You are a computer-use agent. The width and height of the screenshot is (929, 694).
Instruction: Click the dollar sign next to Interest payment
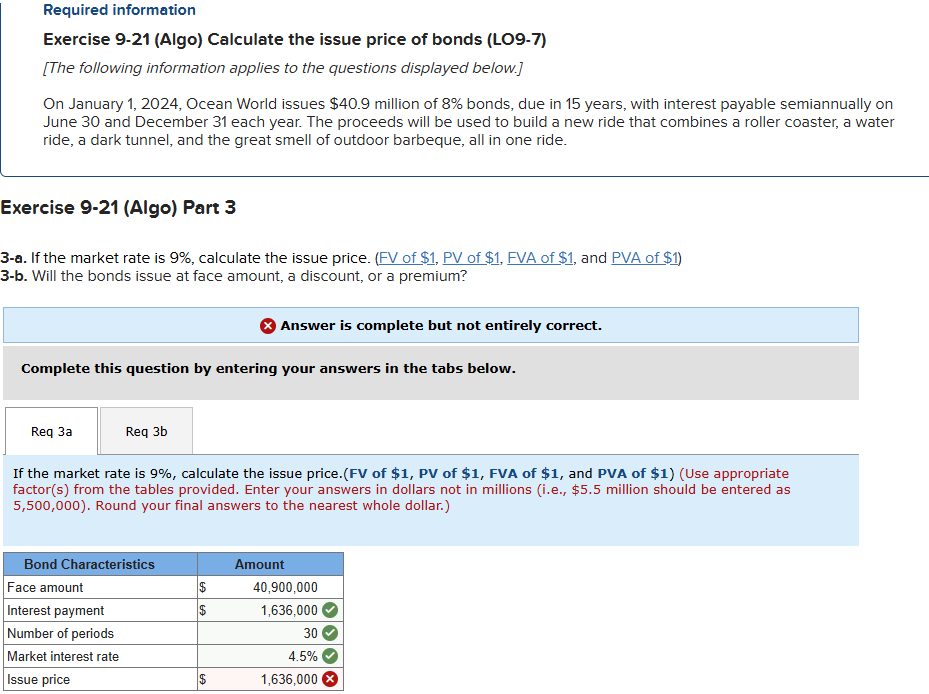[203, 610]
